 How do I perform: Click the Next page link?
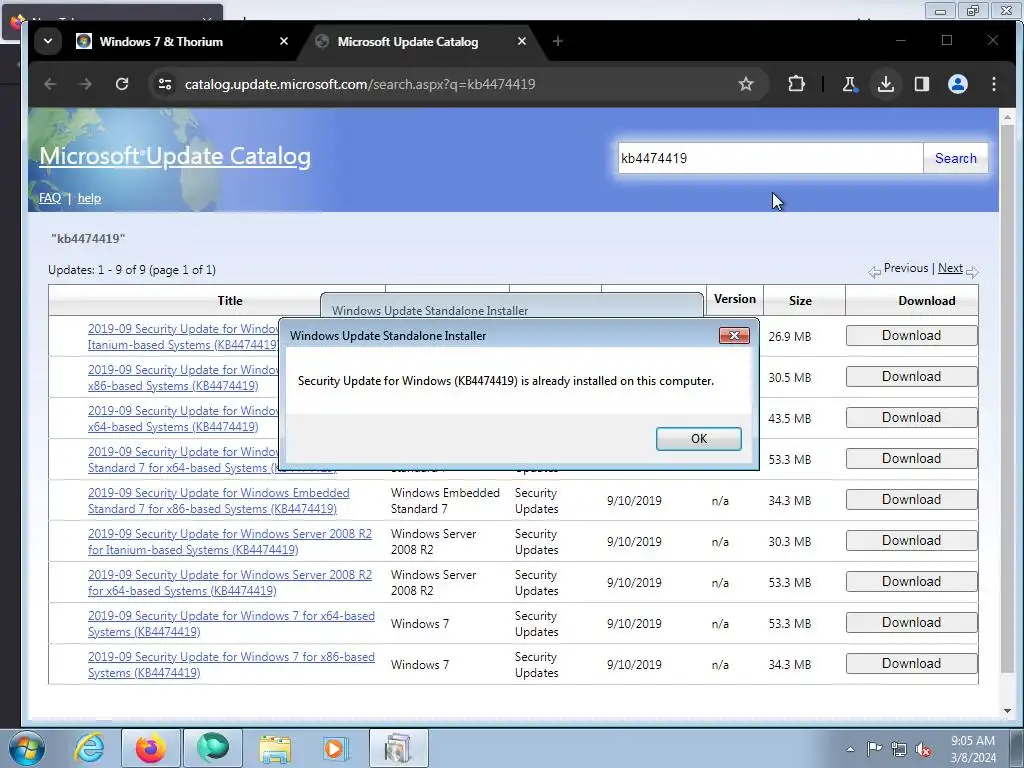coord(950,268)
